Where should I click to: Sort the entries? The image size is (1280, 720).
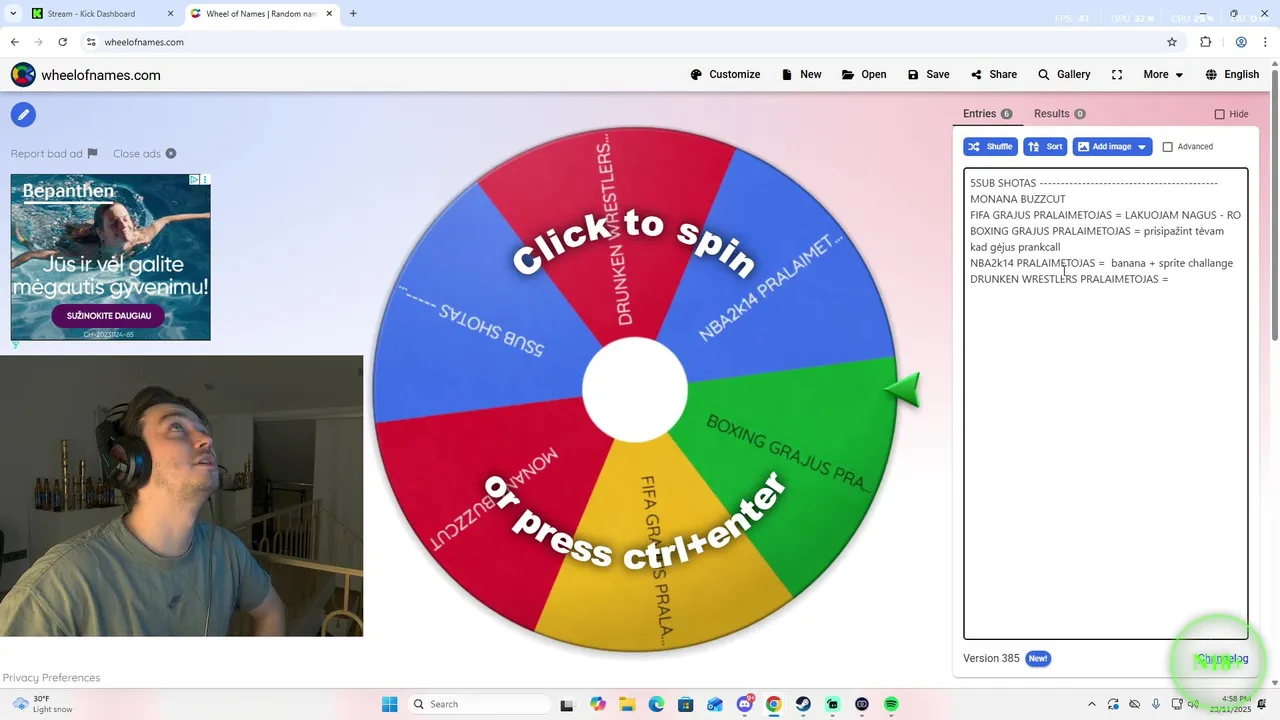pyautogui.click(x=1045, y=147)
